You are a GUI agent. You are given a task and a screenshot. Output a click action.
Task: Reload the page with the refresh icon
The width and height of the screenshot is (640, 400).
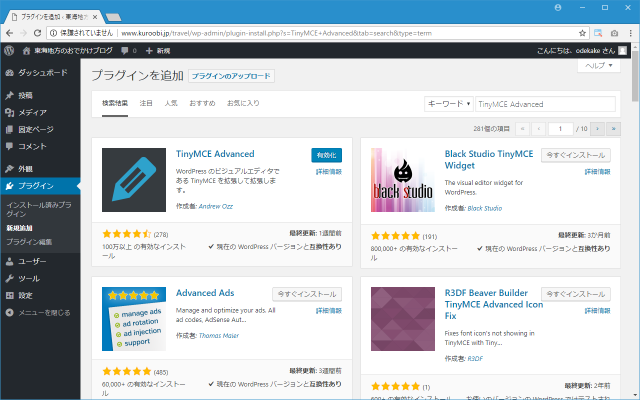[x=37, y=33]
